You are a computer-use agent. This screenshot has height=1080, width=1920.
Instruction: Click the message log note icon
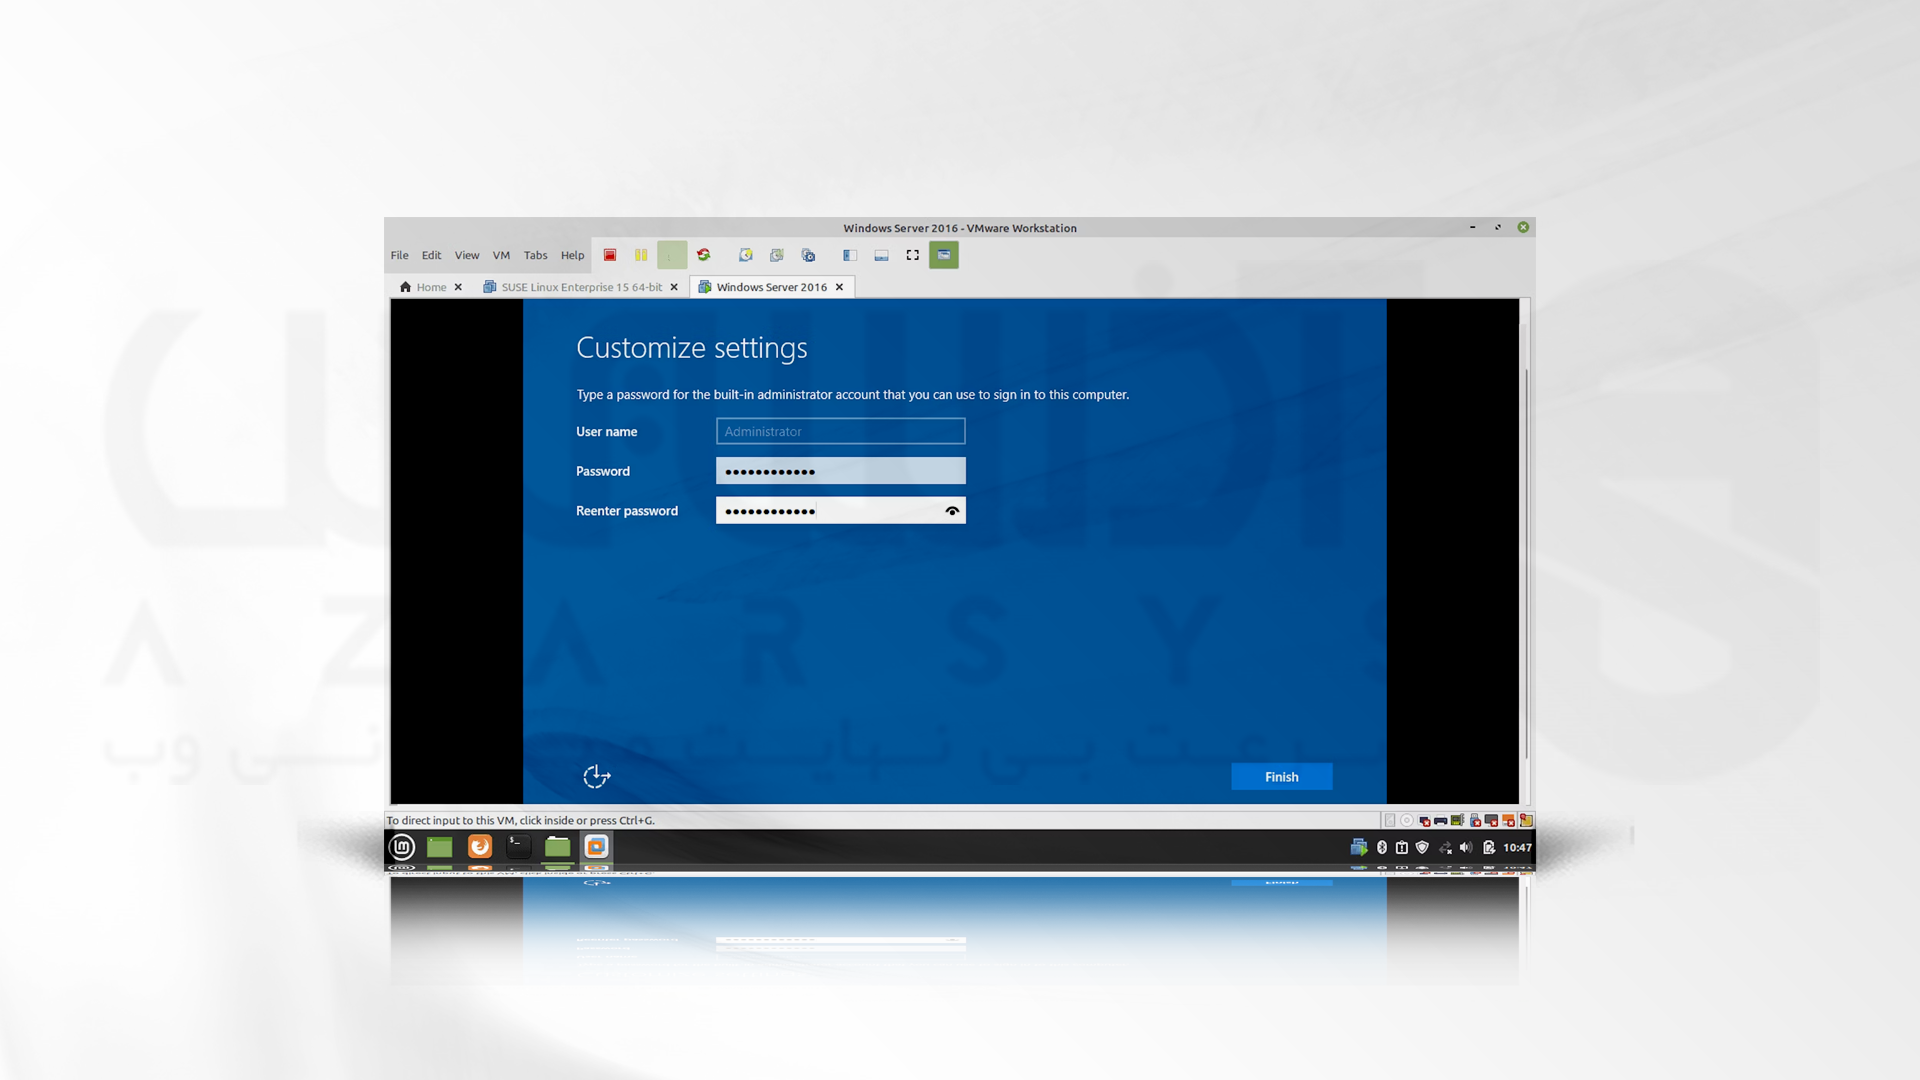click(1526, 820)
